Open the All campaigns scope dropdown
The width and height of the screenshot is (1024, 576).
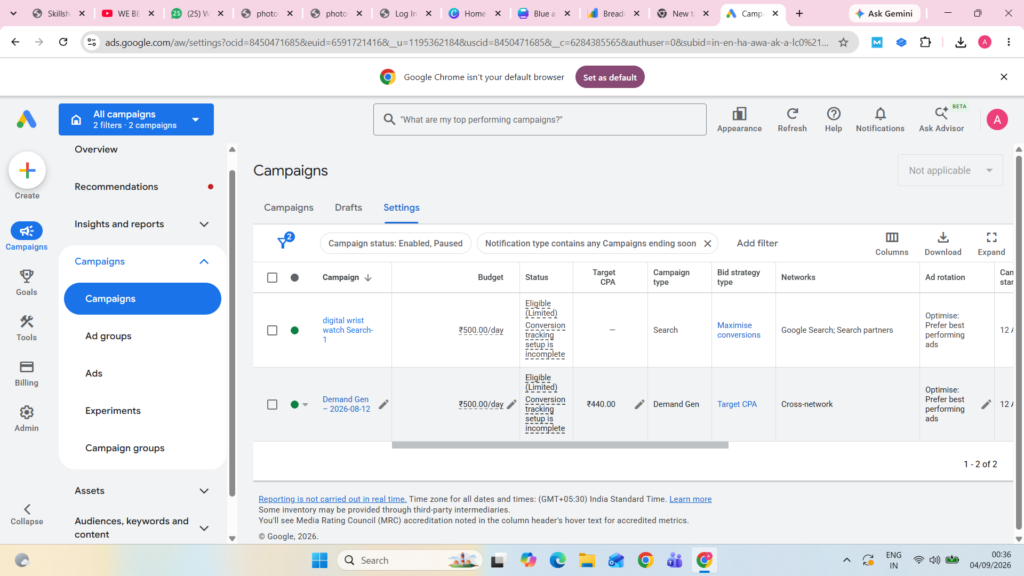136,120
